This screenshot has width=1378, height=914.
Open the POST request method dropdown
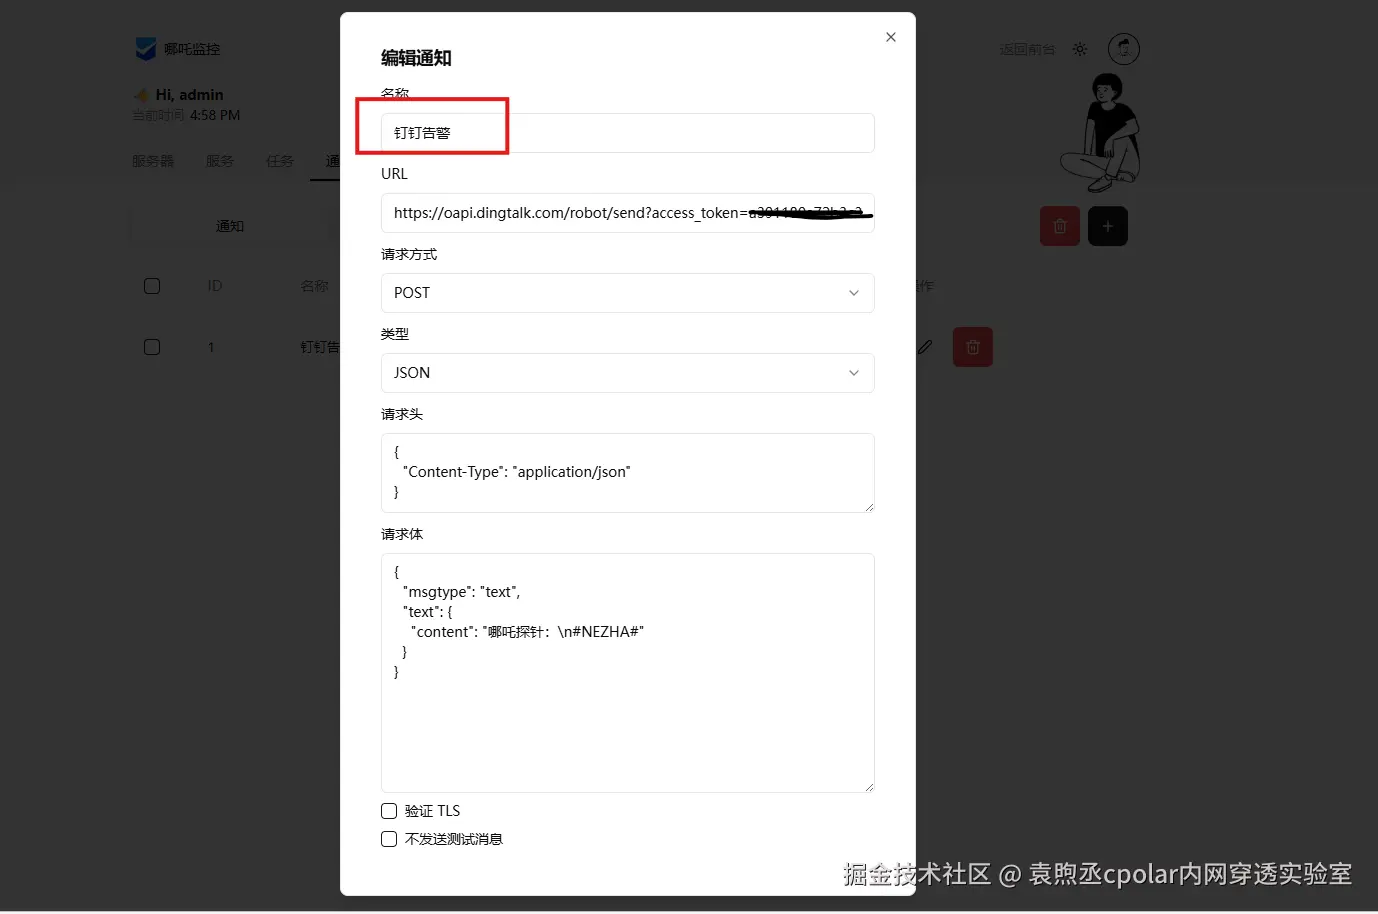click(628, 293)
